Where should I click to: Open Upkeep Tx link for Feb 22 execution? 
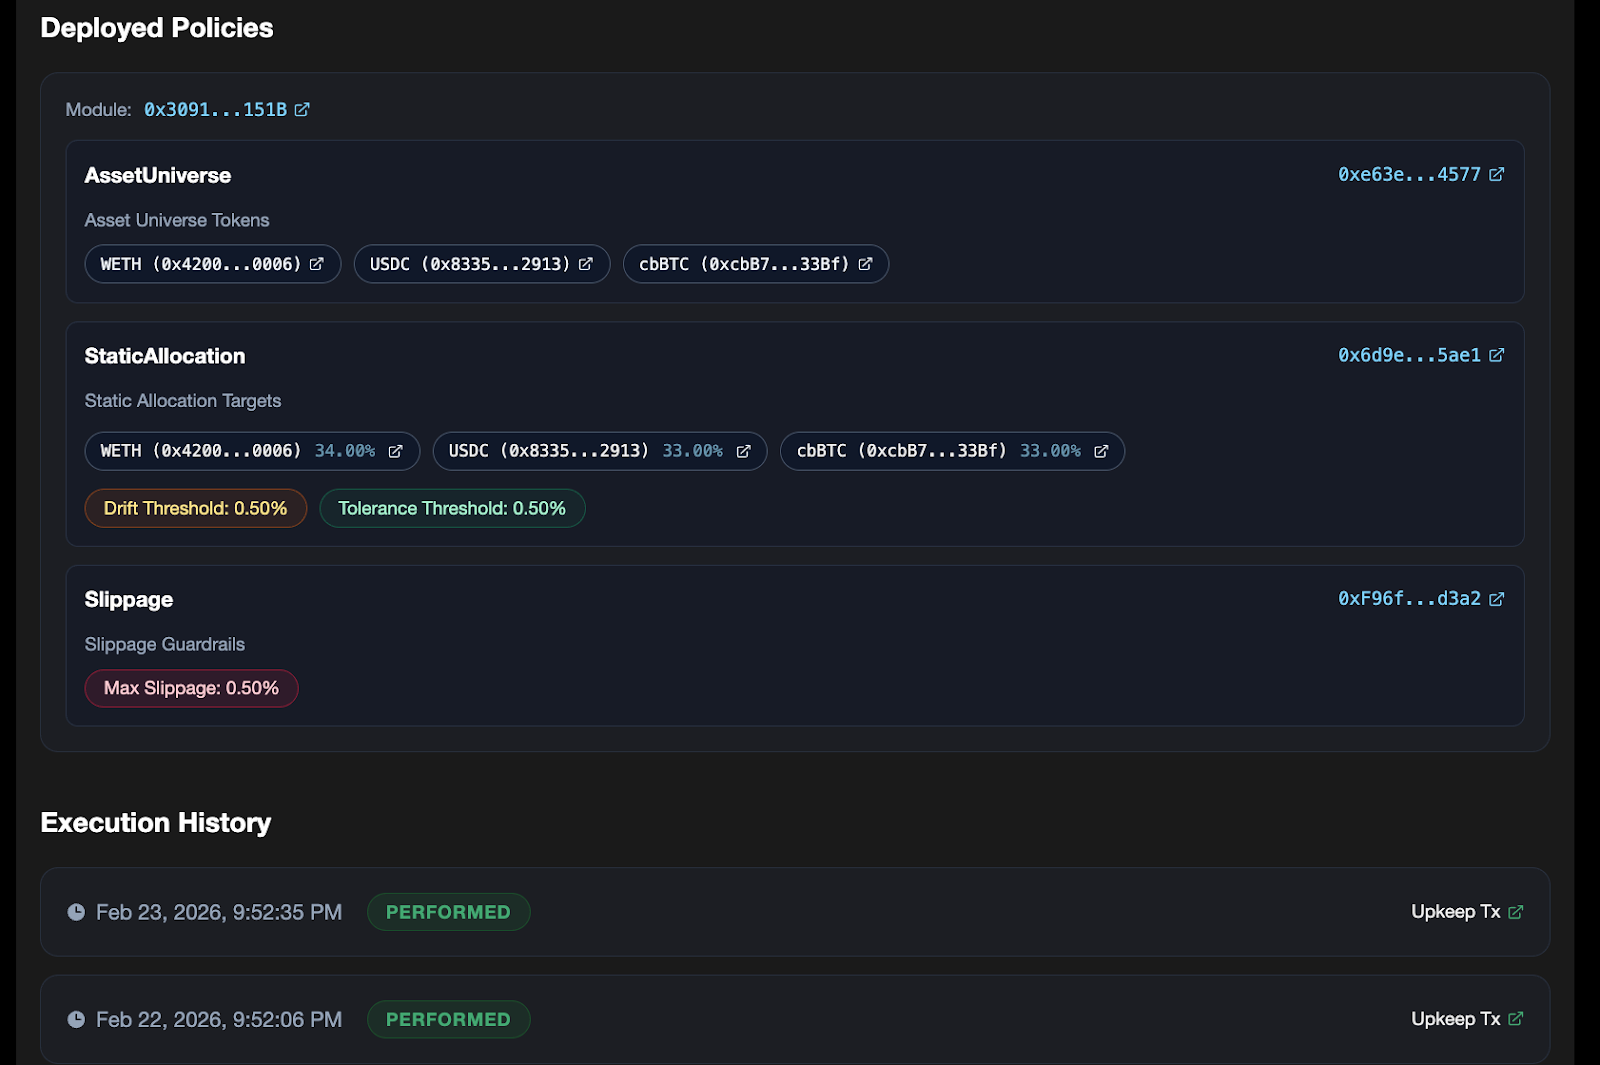(1466, 1019)
